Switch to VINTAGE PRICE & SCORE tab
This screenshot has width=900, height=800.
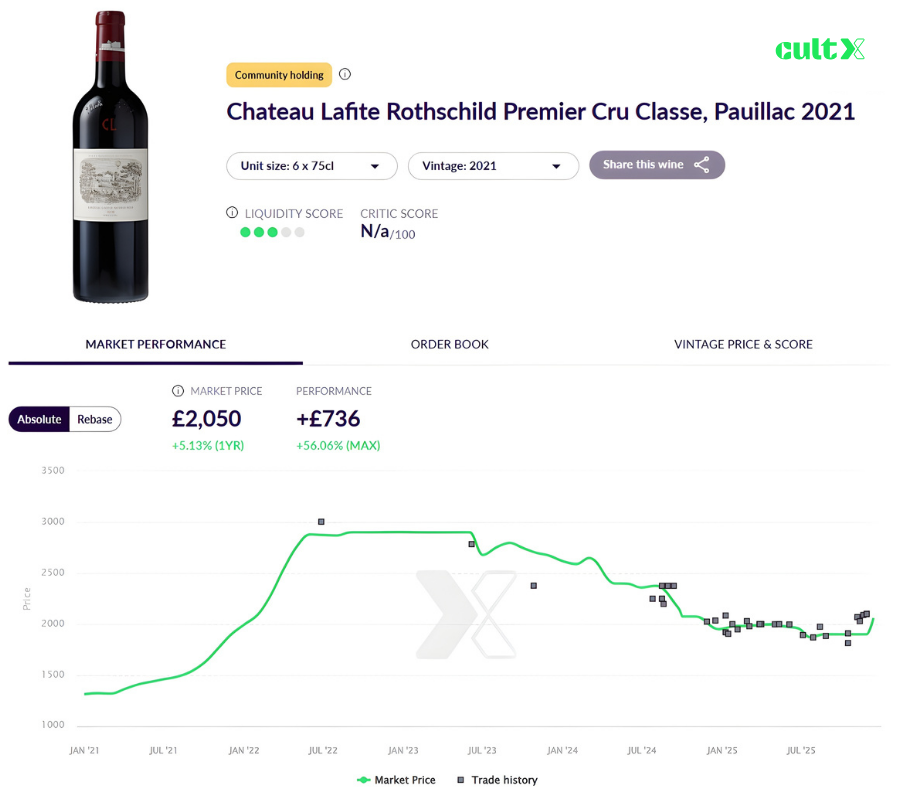click(743, 344)
